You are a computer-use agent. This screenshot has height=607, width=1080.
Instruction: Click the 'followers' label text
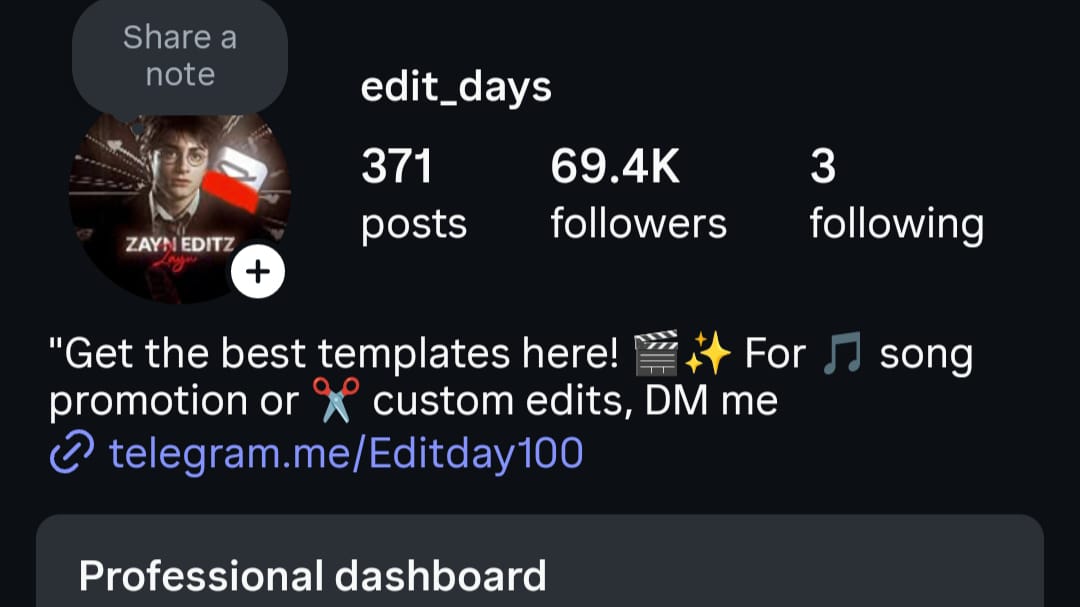638,224
